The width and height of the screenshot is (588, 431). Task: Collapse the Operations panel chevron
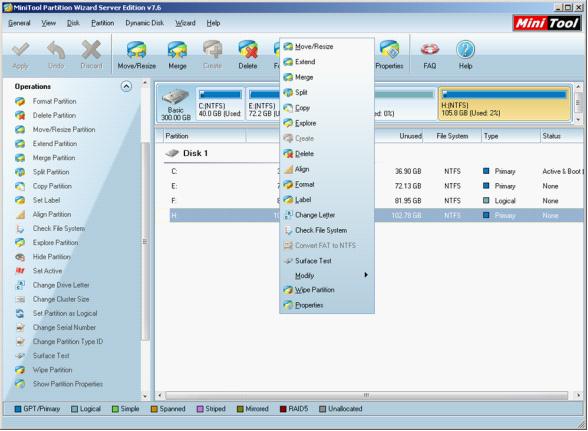[126, 87]
